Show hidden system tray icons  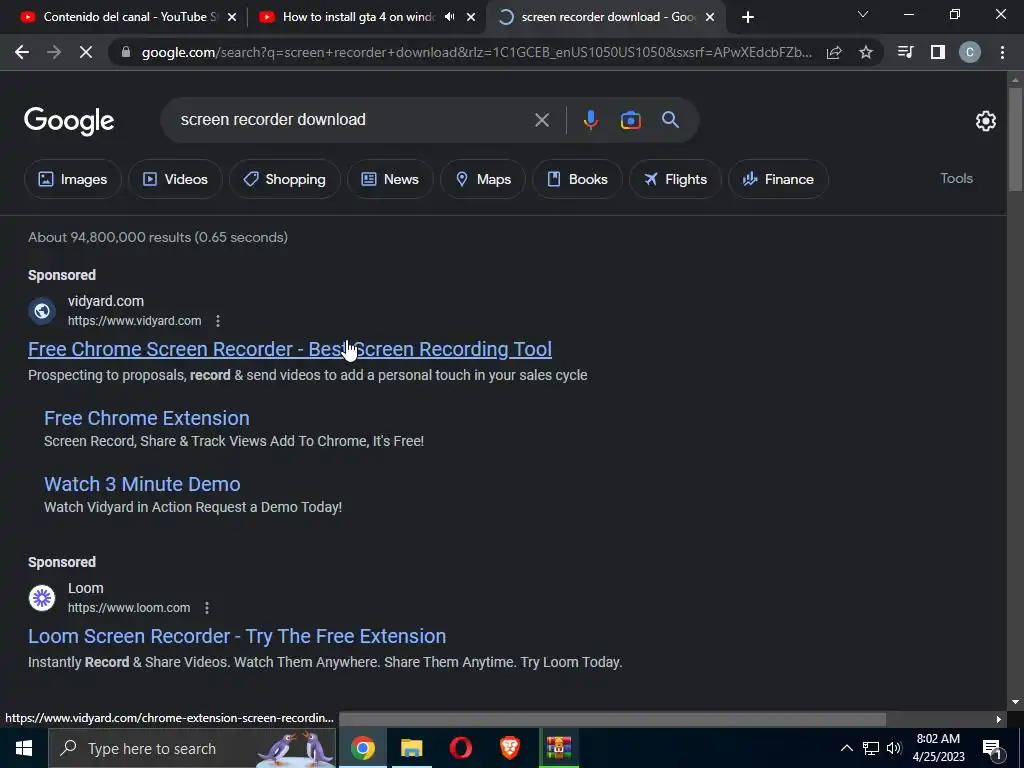click(846, 748)
